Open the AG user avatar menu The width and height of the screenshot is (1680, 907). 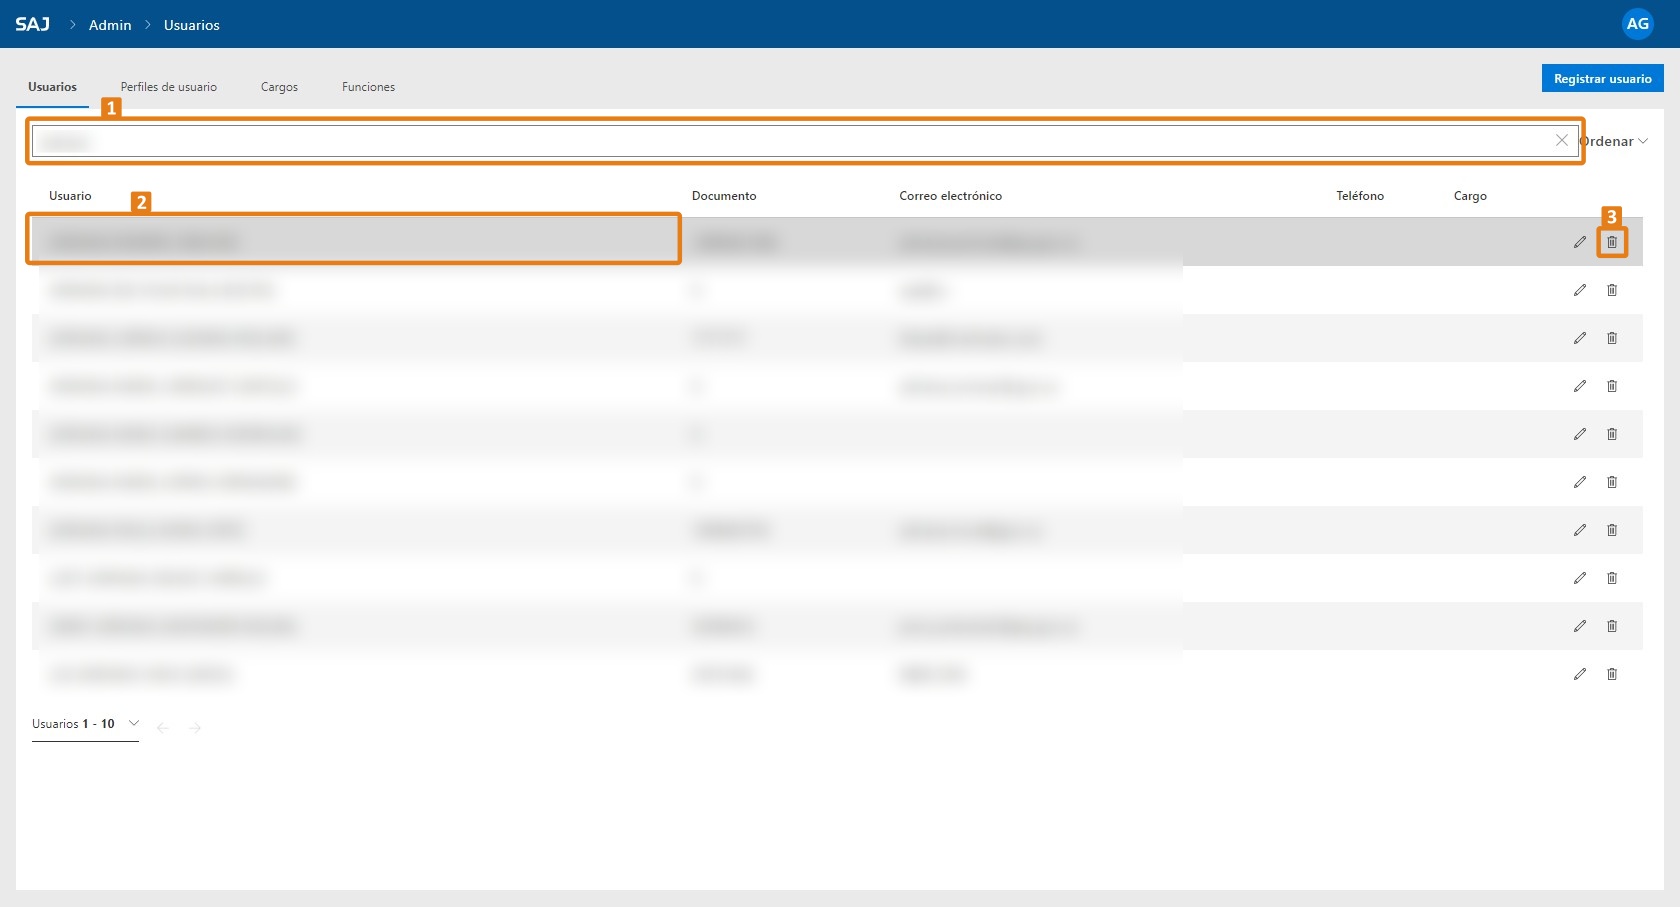click(1637, 24)
